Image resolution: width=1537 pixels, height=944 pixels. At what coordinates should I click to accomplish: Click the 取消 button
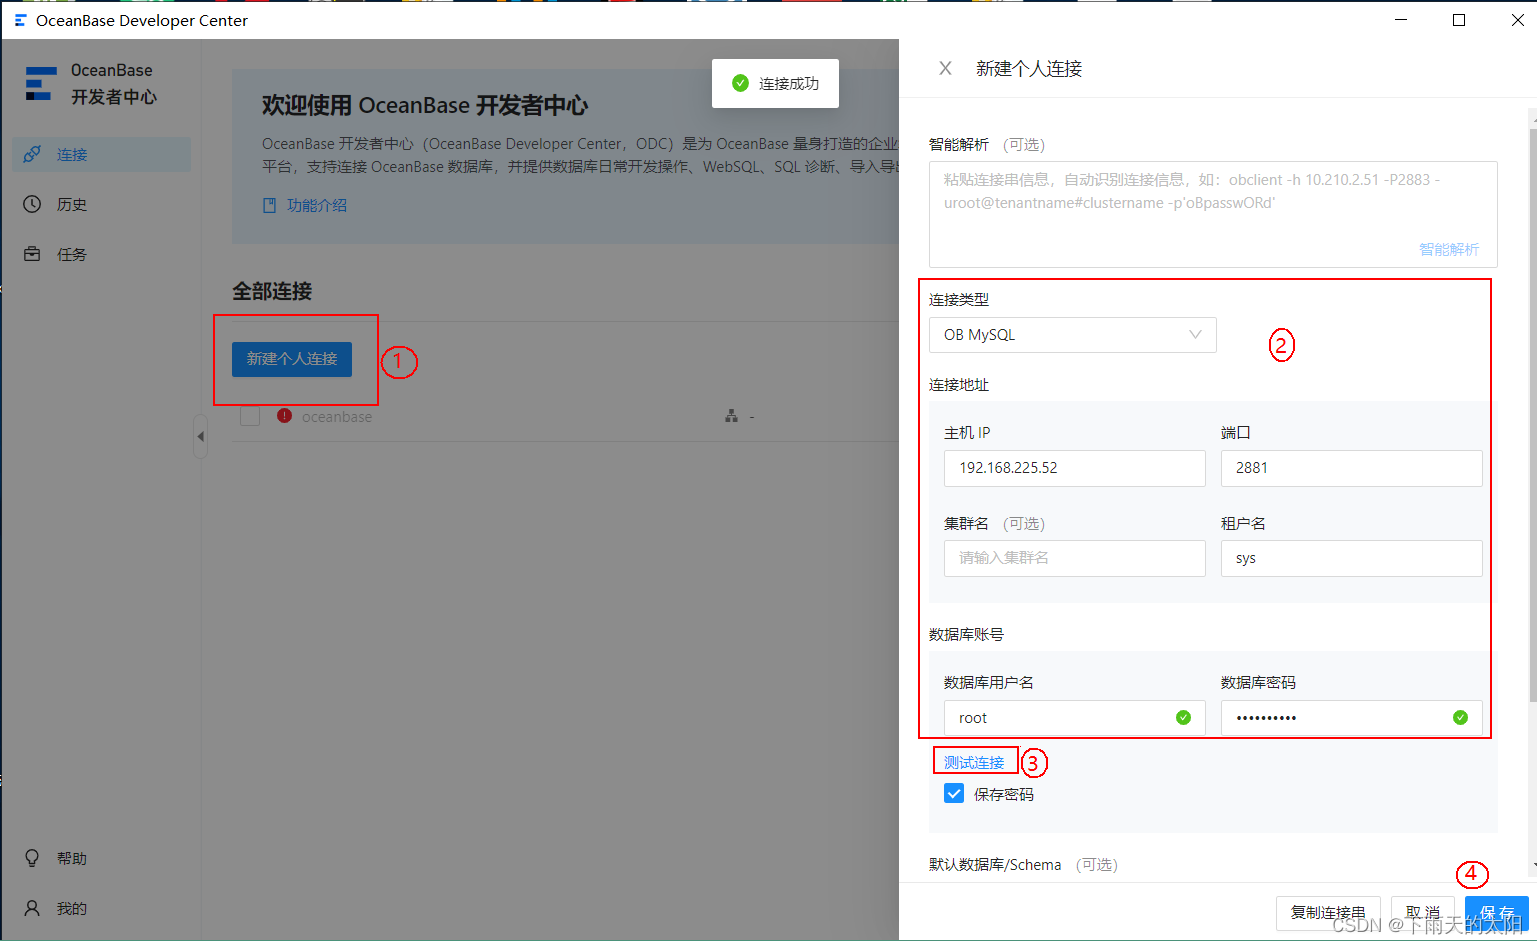point(1423,913)
